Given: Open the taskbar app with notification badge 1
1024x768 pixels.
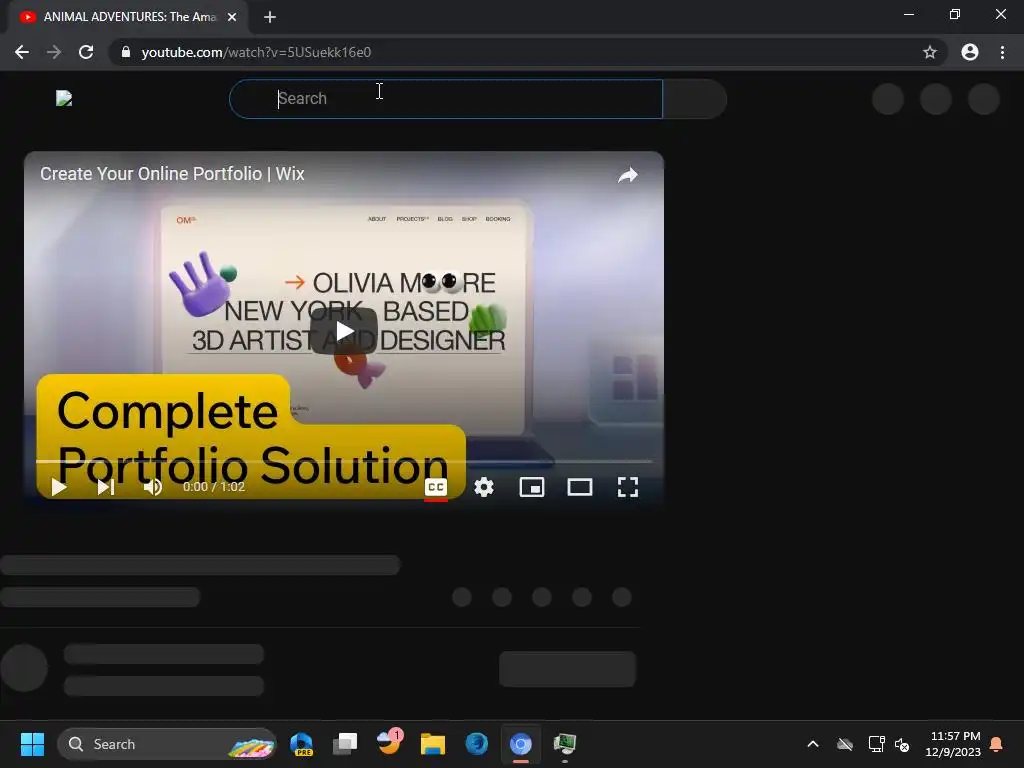Looking at the screenshot, I should coord(389,742).
